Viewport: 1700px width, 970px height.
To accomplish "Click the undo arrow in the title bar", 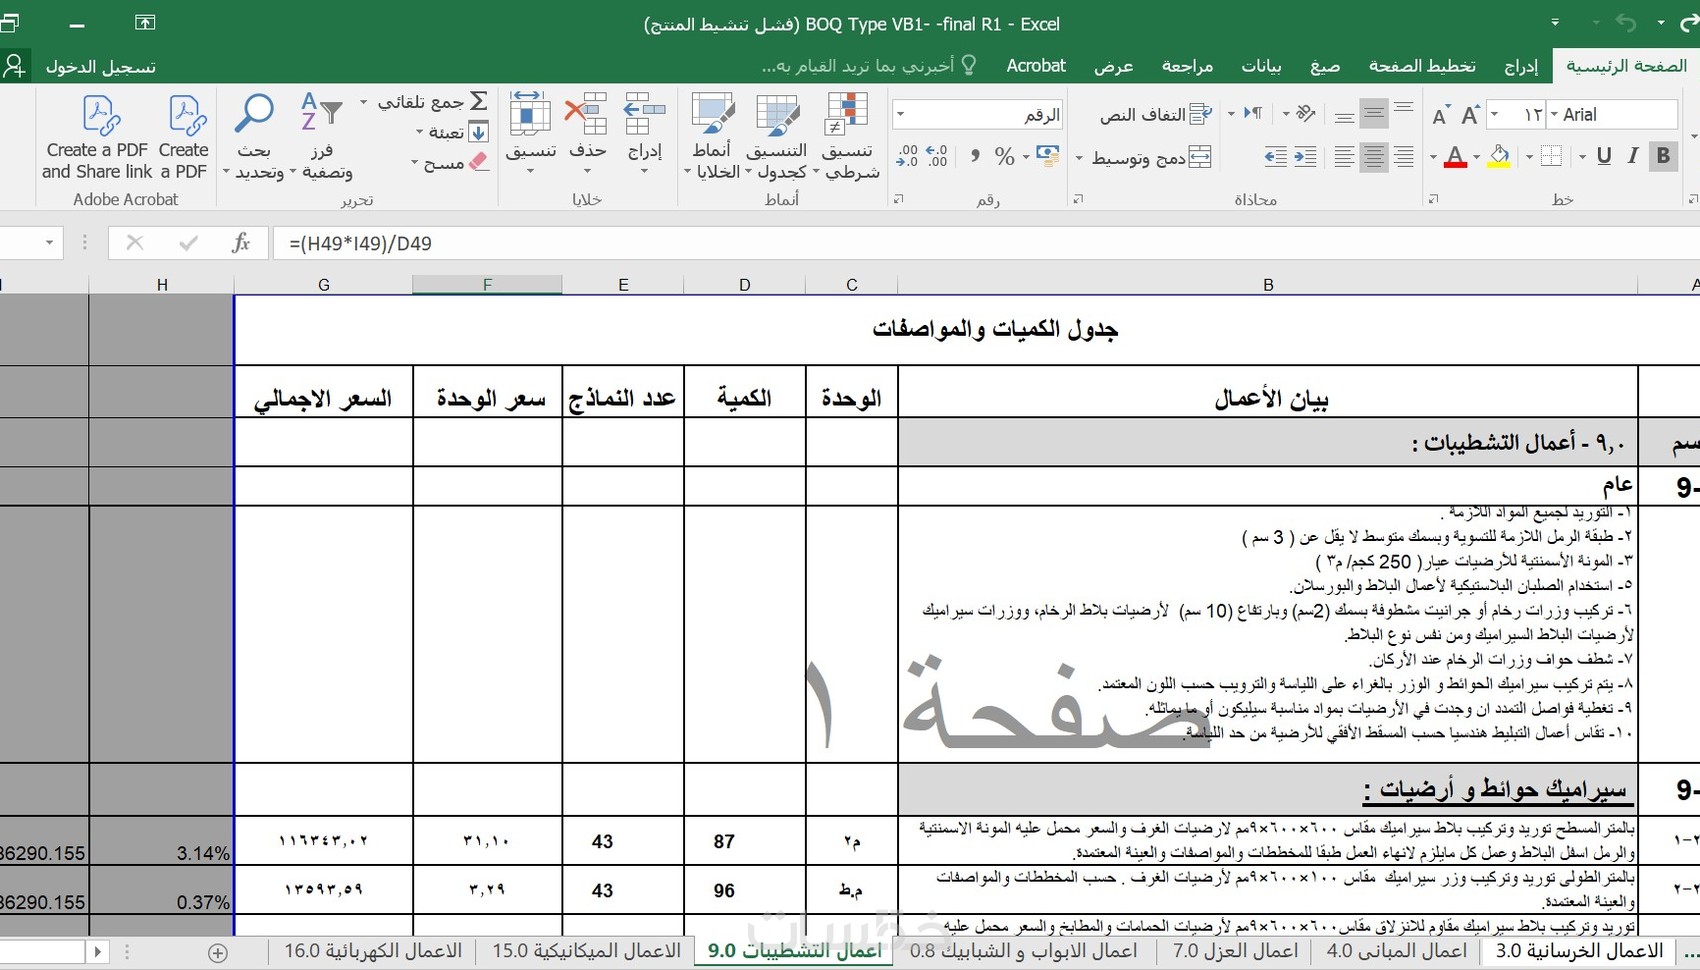I will pyautogui.click(x=1626, y=23).
